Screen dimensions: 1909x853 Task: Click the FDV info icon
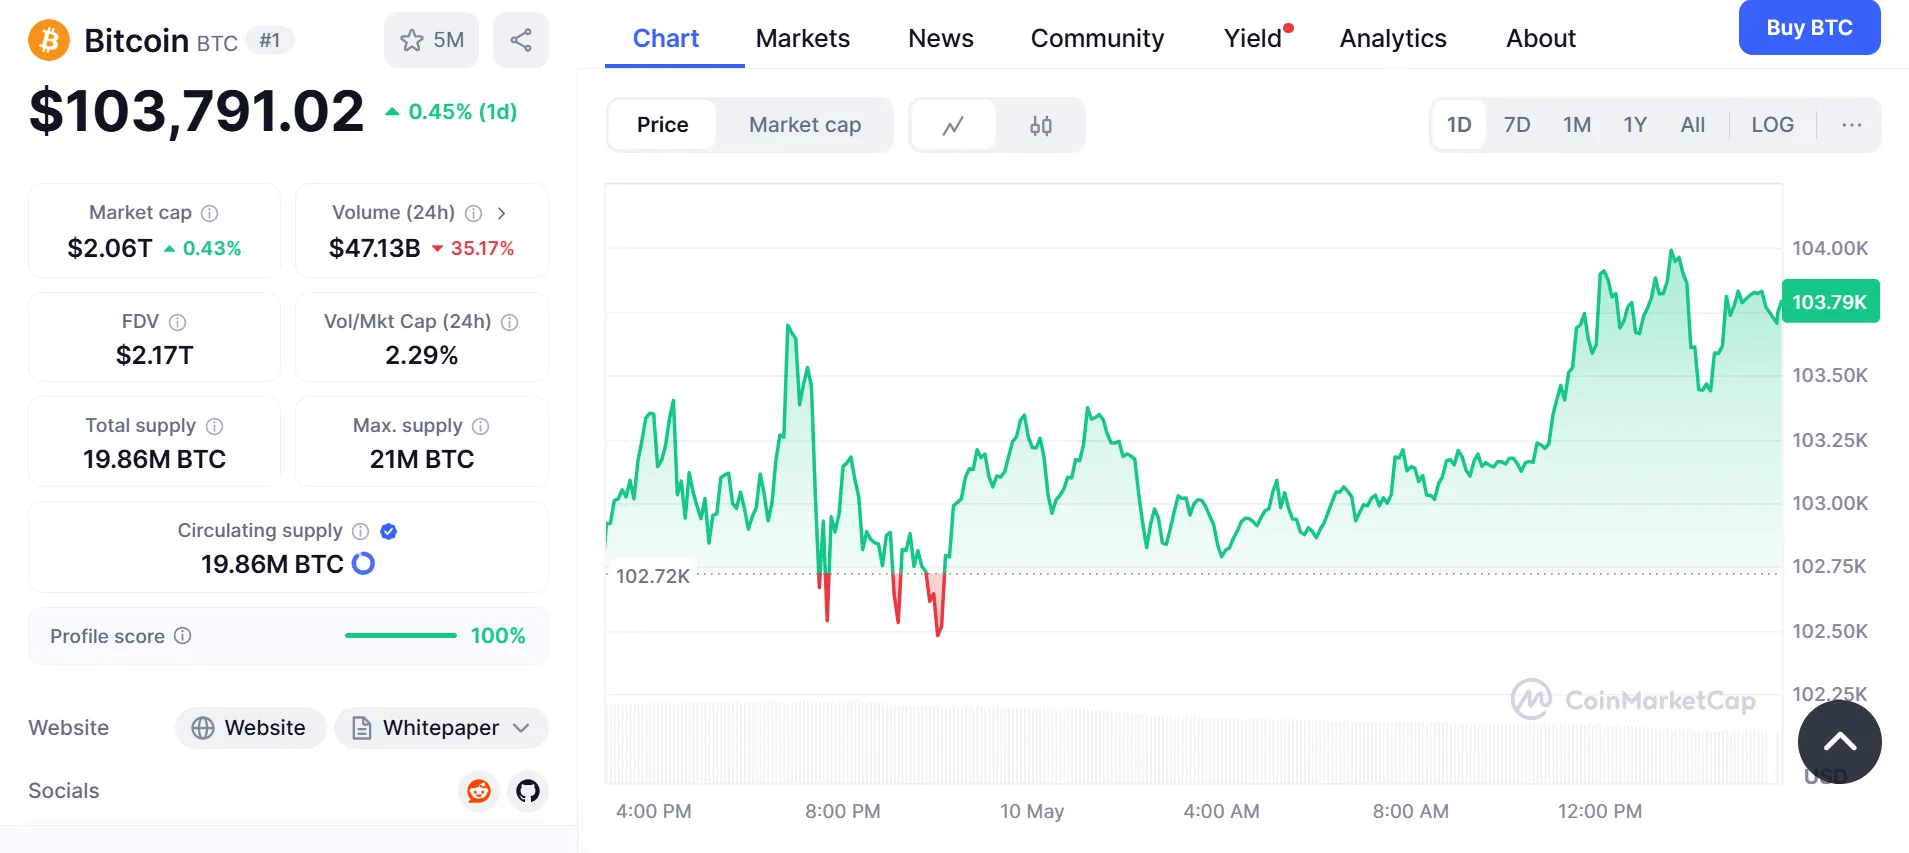pos(177,322)
